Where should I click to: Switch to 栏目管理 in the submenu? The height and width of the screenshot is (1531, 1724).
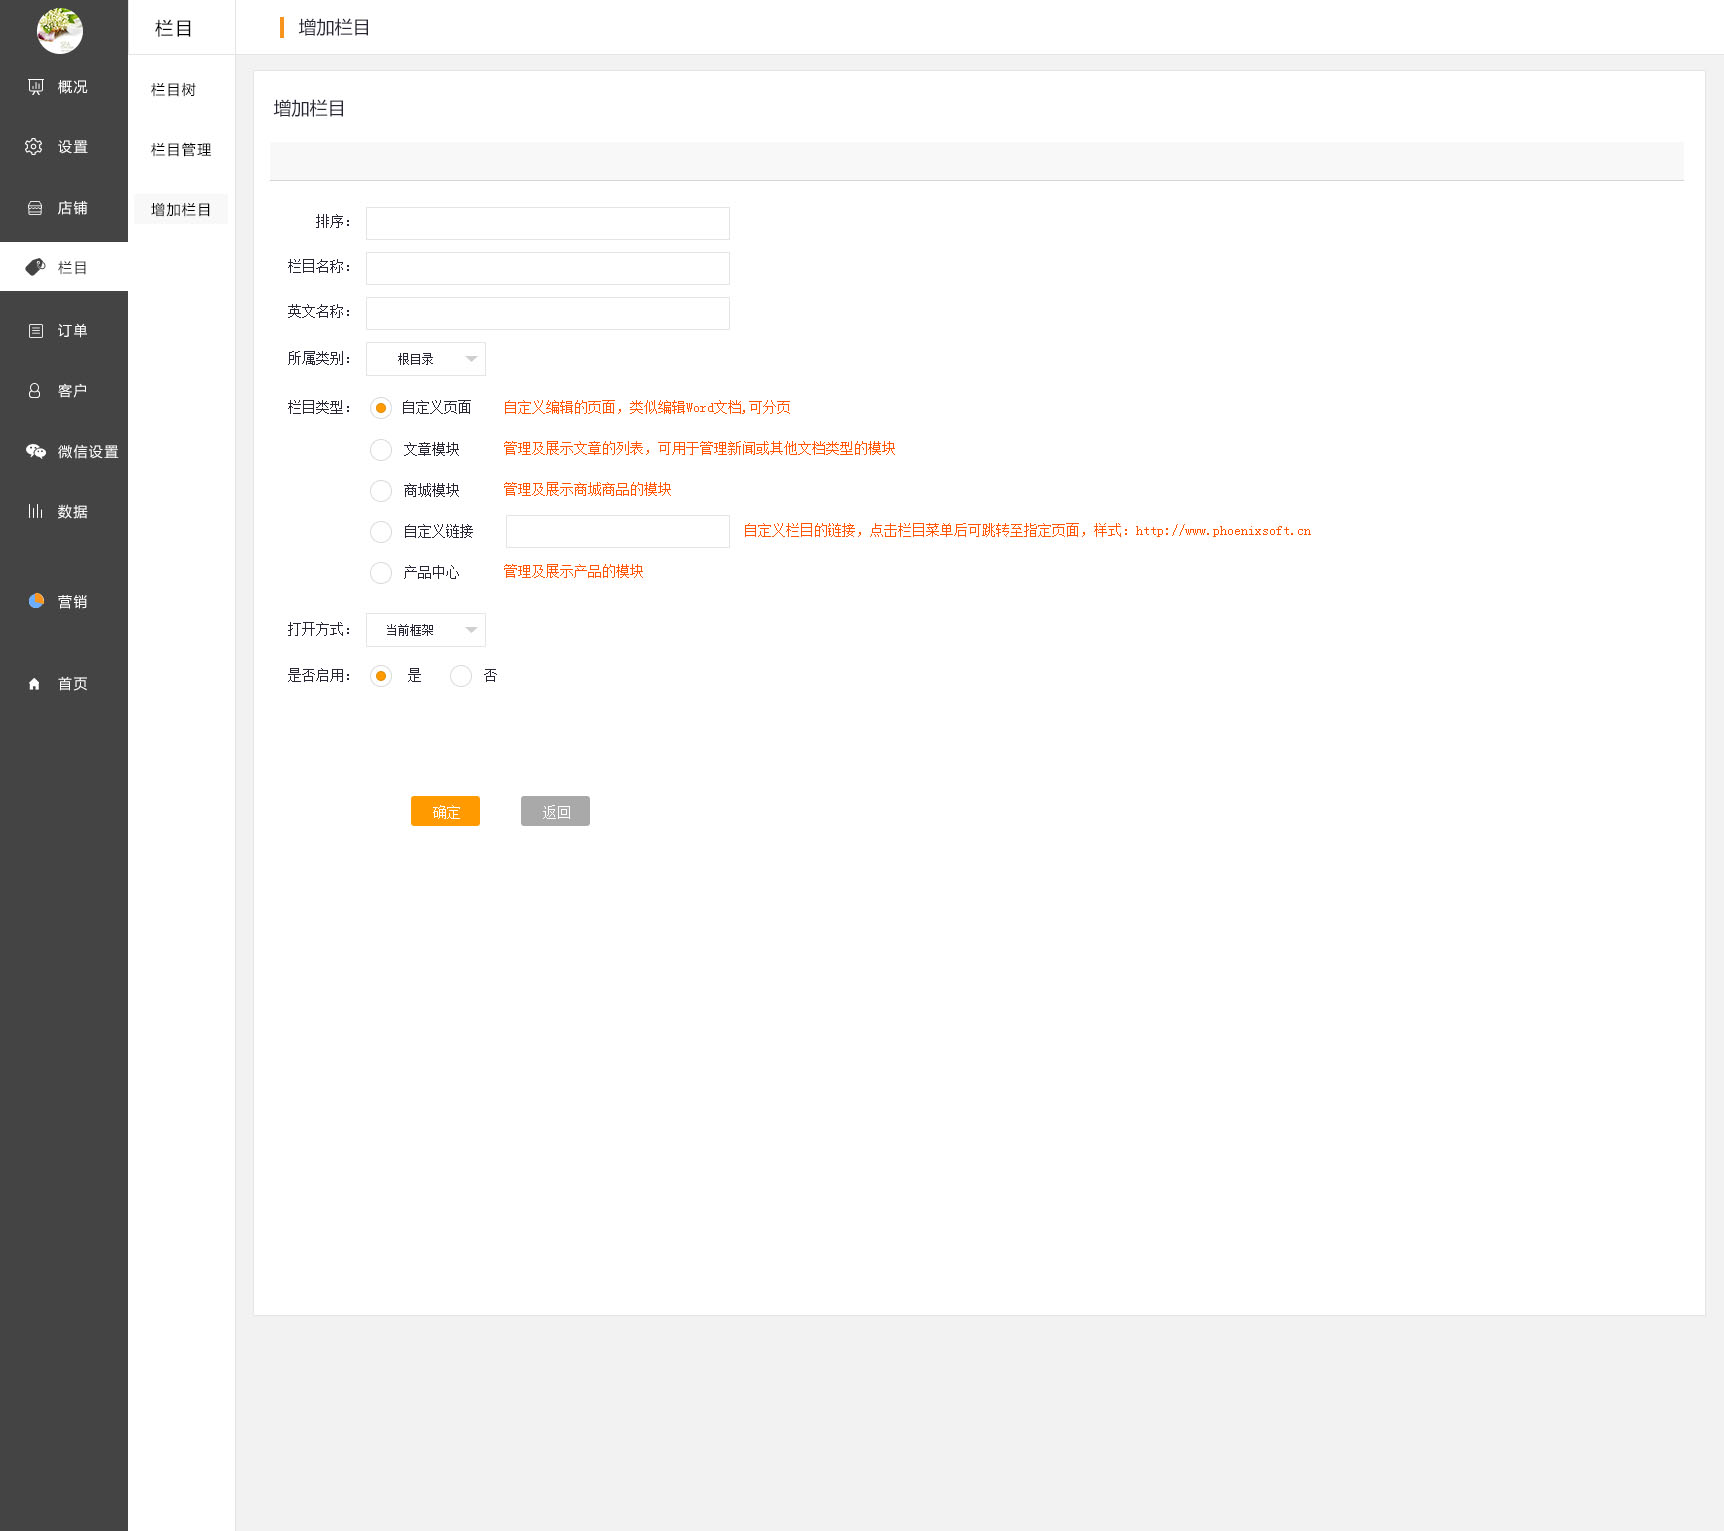pos(181,150)
